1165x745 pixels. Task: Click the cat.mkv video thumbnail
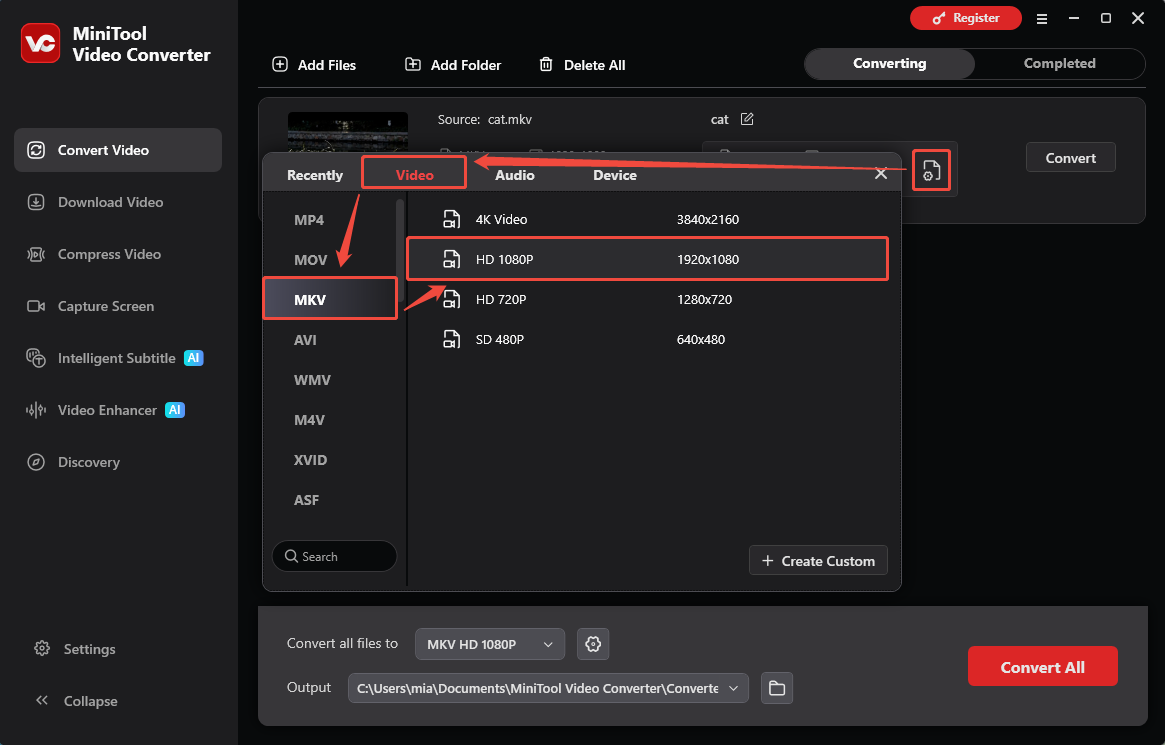tap(348, 132)
